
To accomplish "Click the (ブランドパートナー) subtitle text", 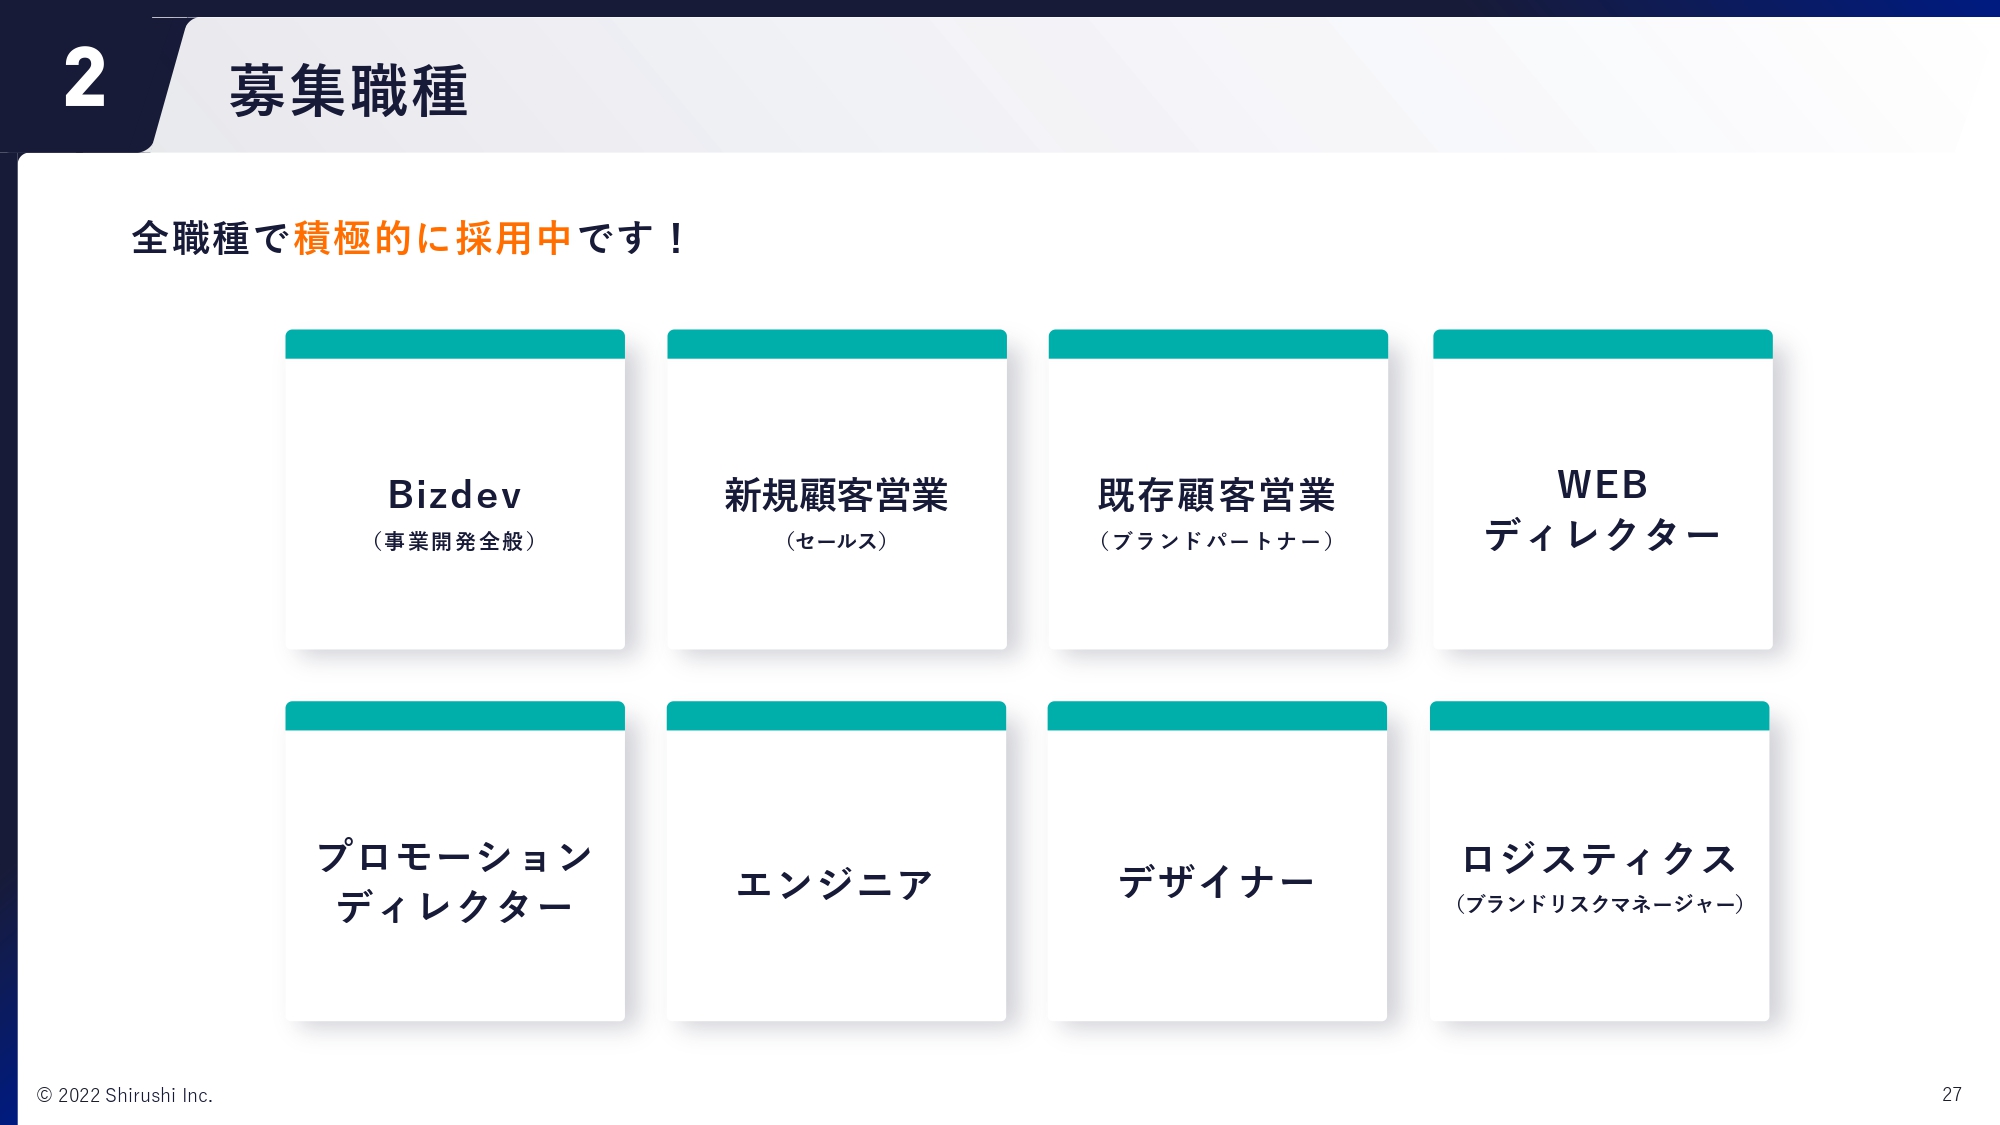I will [1217, 541].
